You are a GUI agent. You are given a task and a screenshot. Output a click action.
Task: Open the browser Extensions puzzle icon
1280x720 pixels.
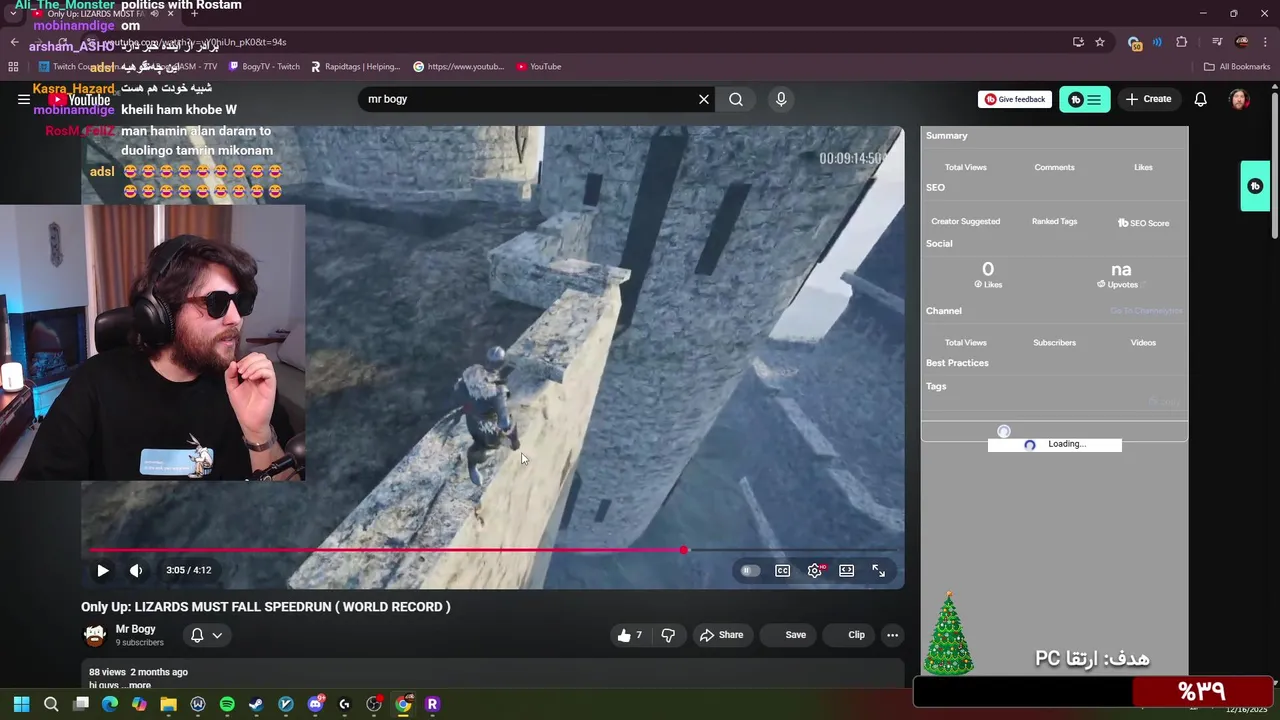tap(1182, 42)
